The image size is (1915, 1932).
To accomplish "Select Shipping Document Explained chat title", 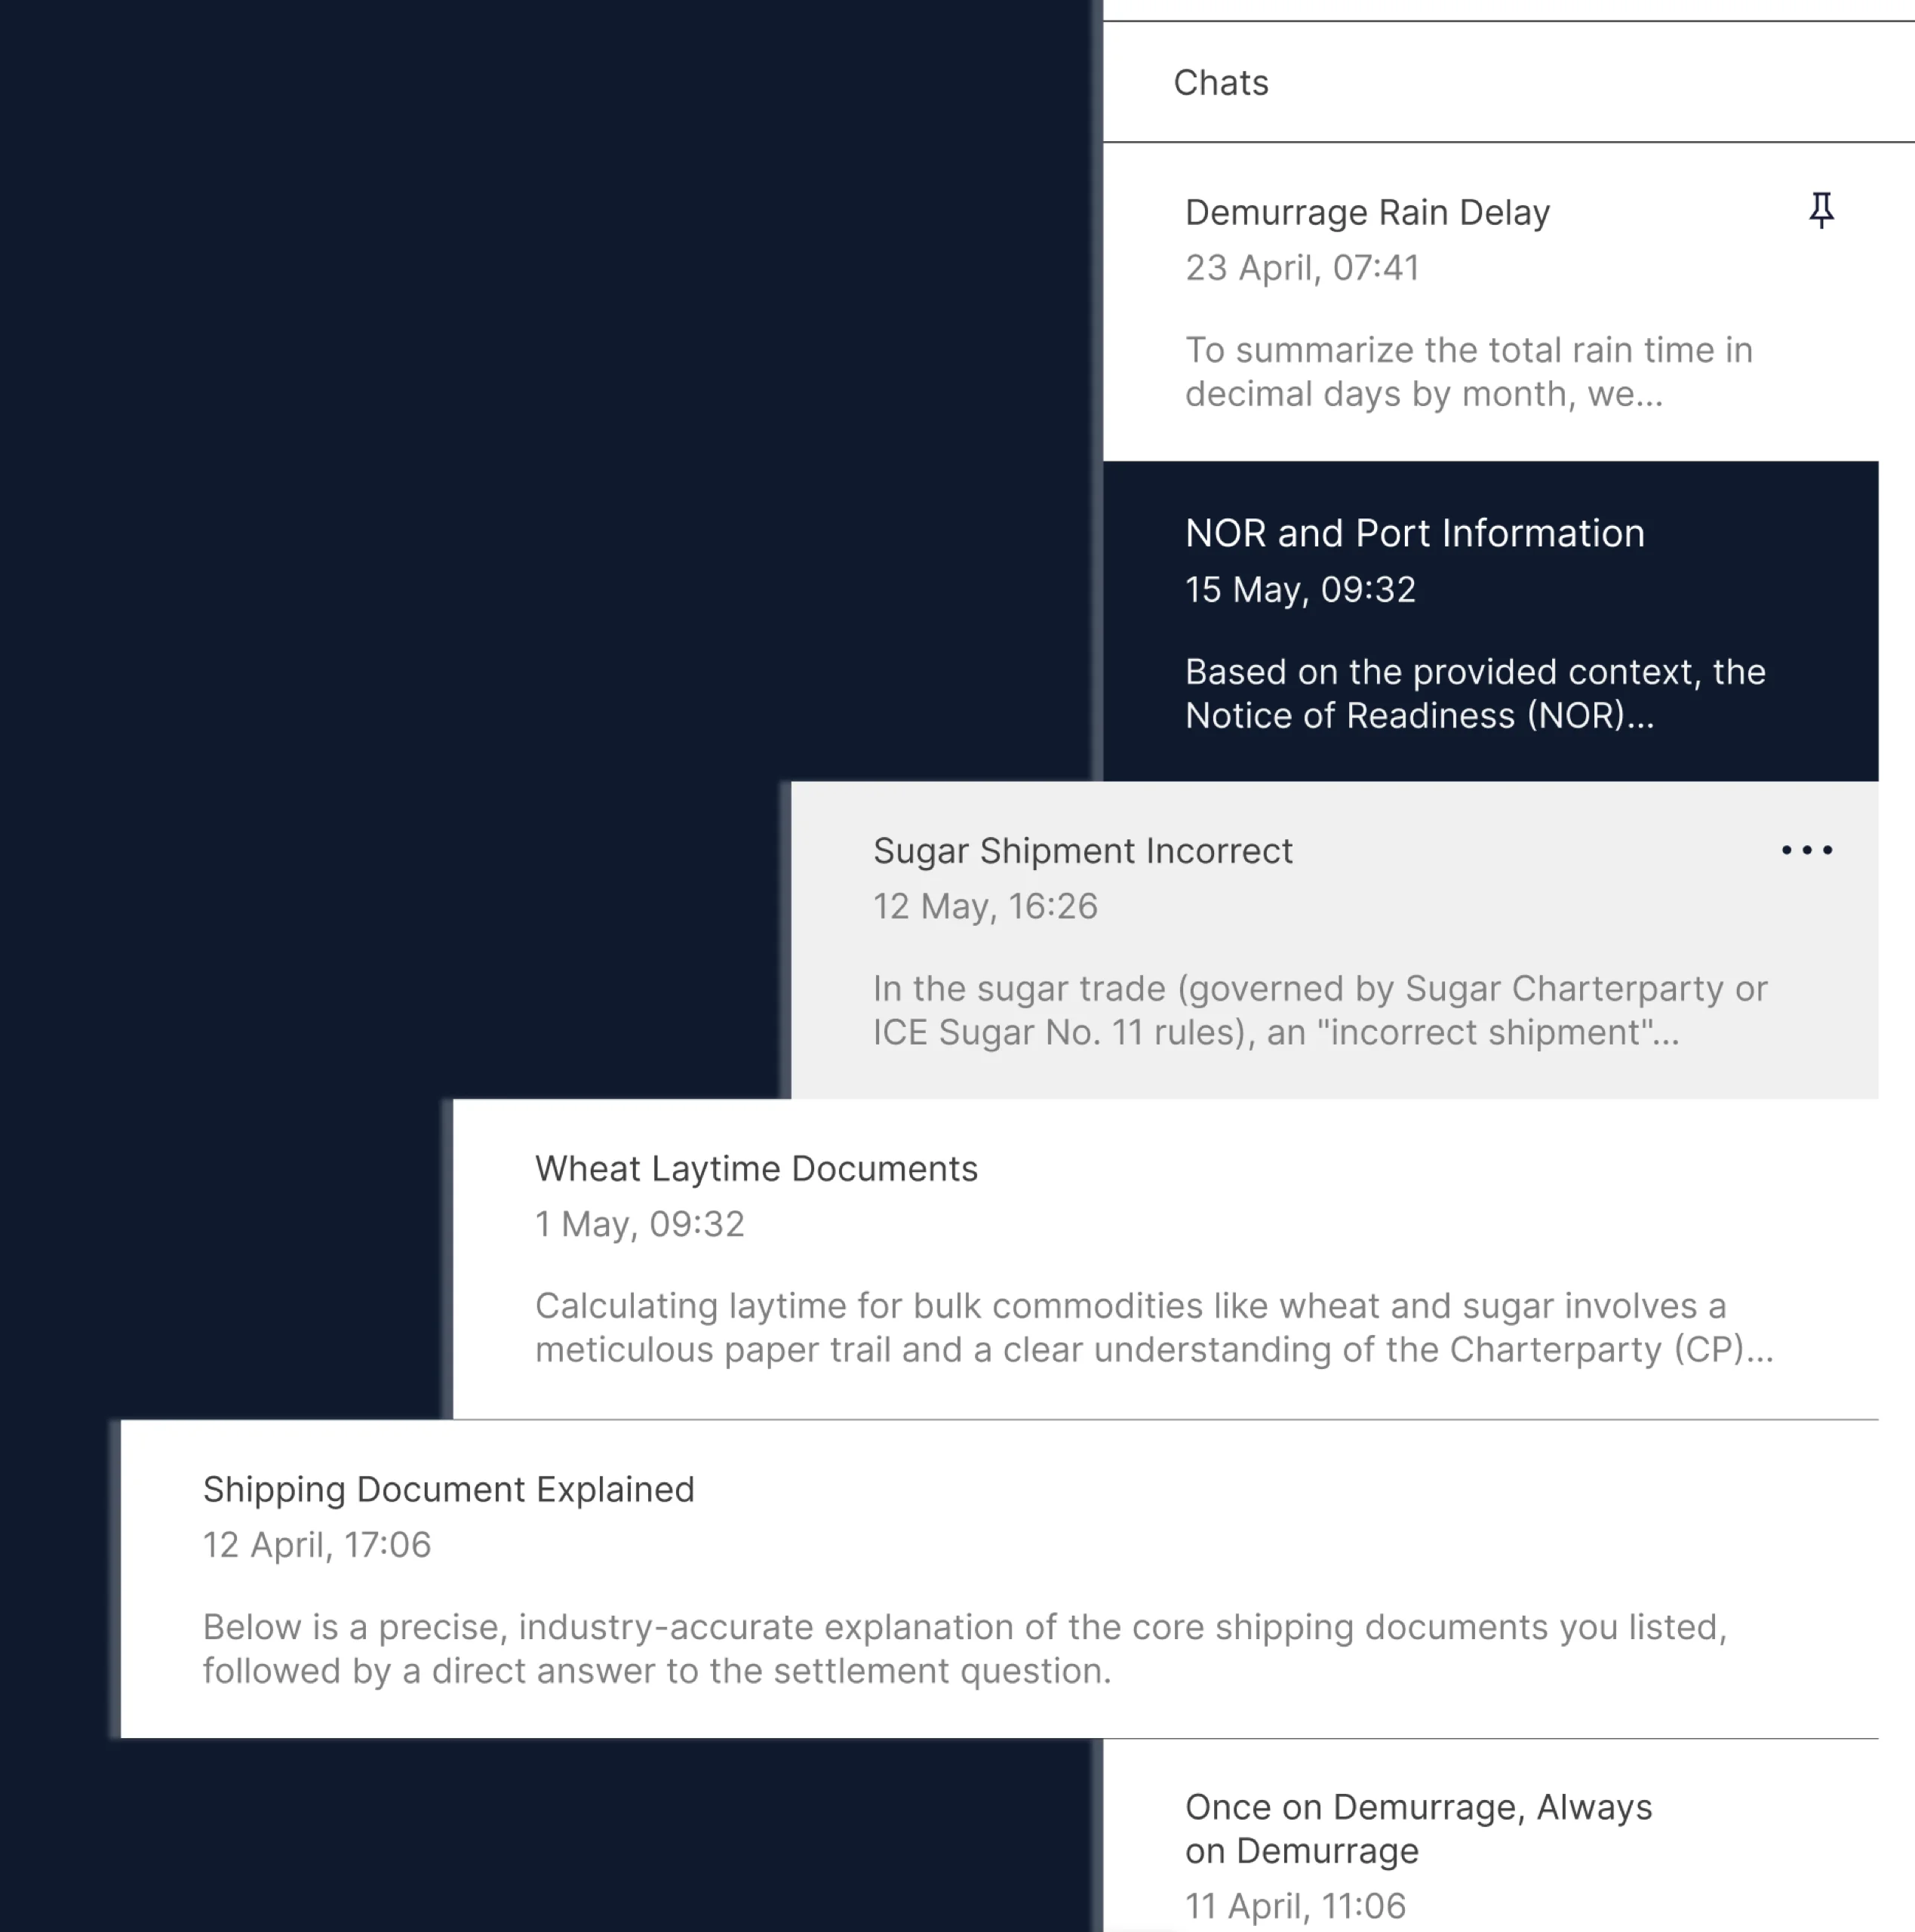I will (448, 1490).
